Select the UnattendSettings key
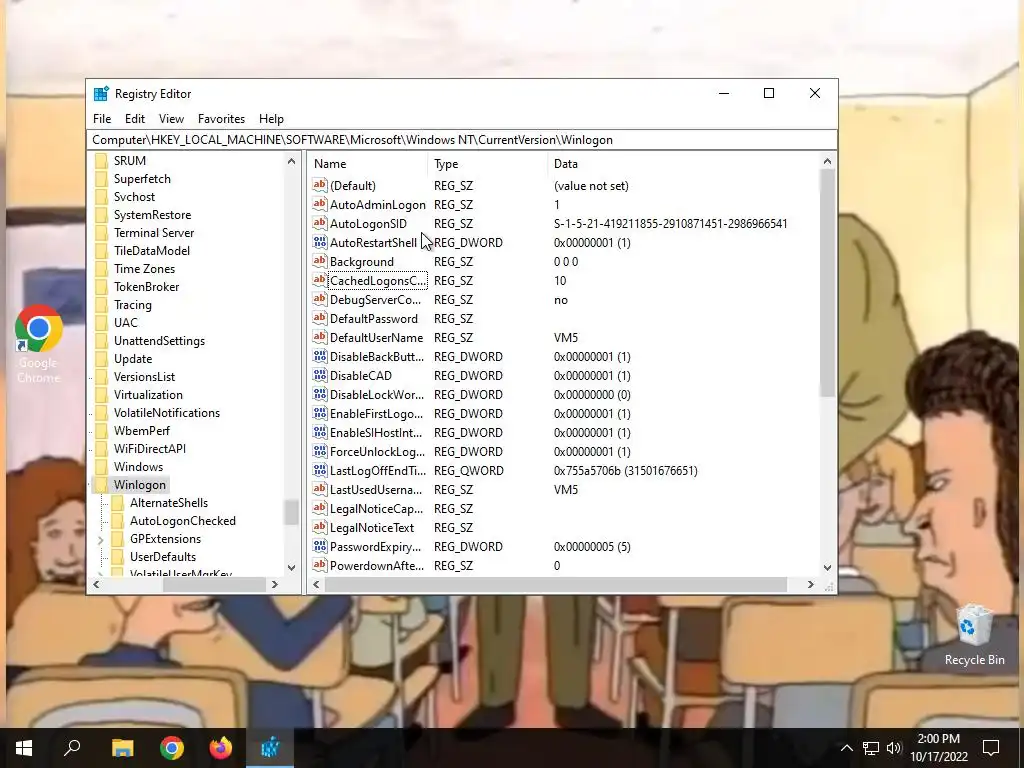Screen dimensions: 1024x768 [159, 341]
